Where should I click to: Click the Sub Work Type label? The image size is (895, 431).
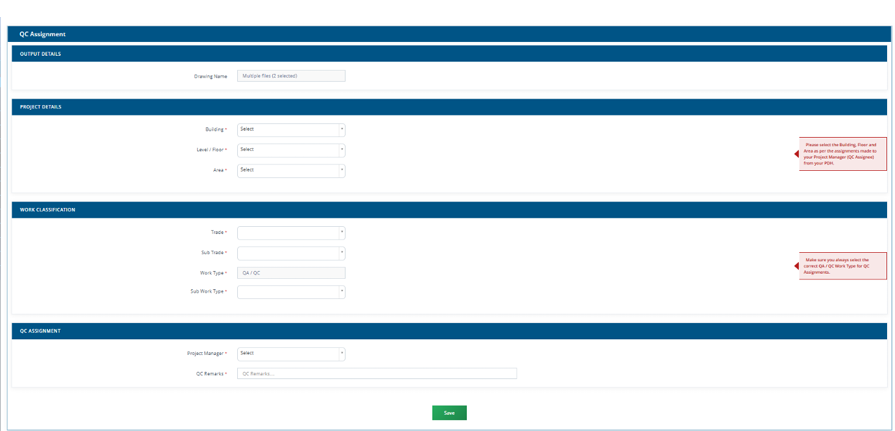point(207,292)
